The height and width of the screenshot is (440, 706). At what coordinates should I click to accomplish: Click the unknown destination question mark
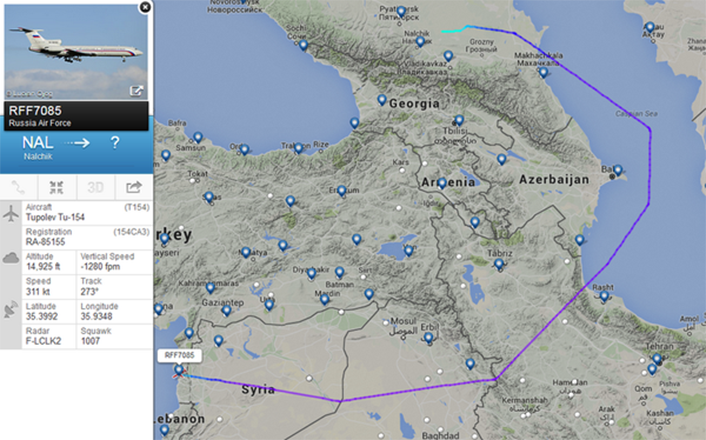115,143
